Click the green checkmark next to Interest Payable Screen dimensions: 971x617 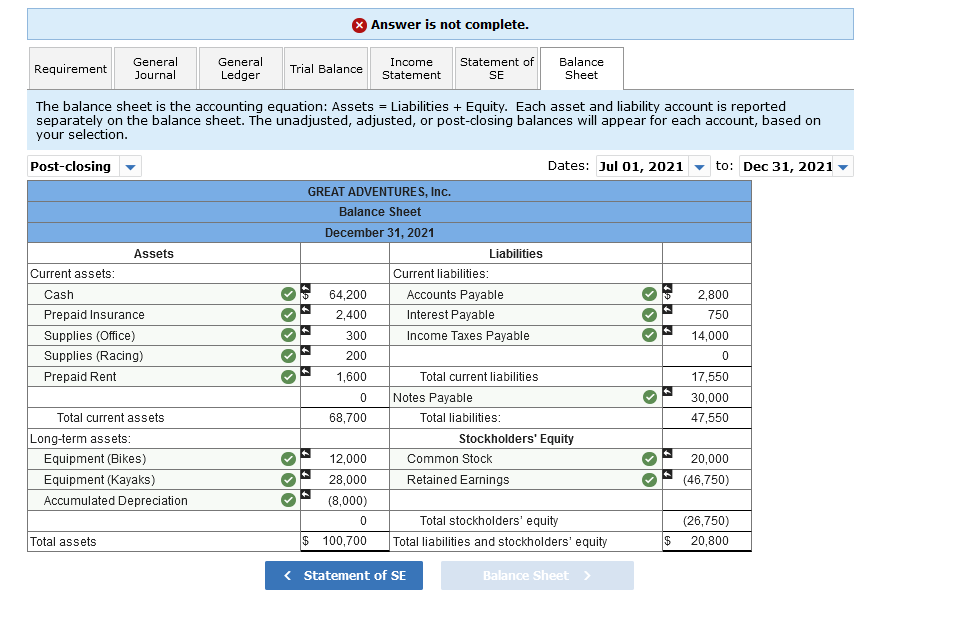click(649, 315)
